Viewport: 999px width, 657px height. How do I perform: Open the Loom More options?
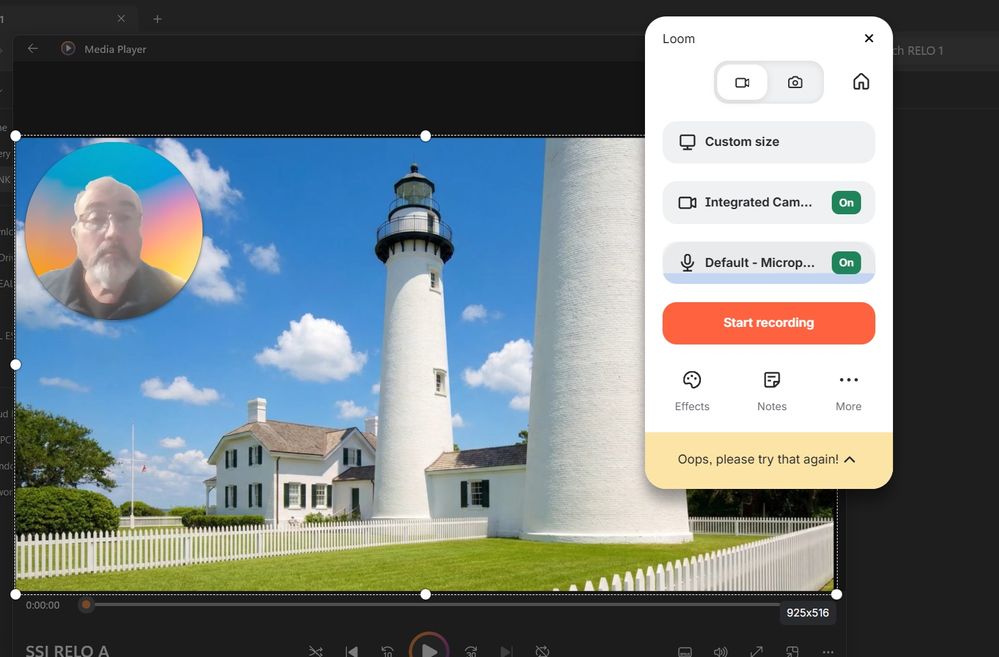pos(848,391)
